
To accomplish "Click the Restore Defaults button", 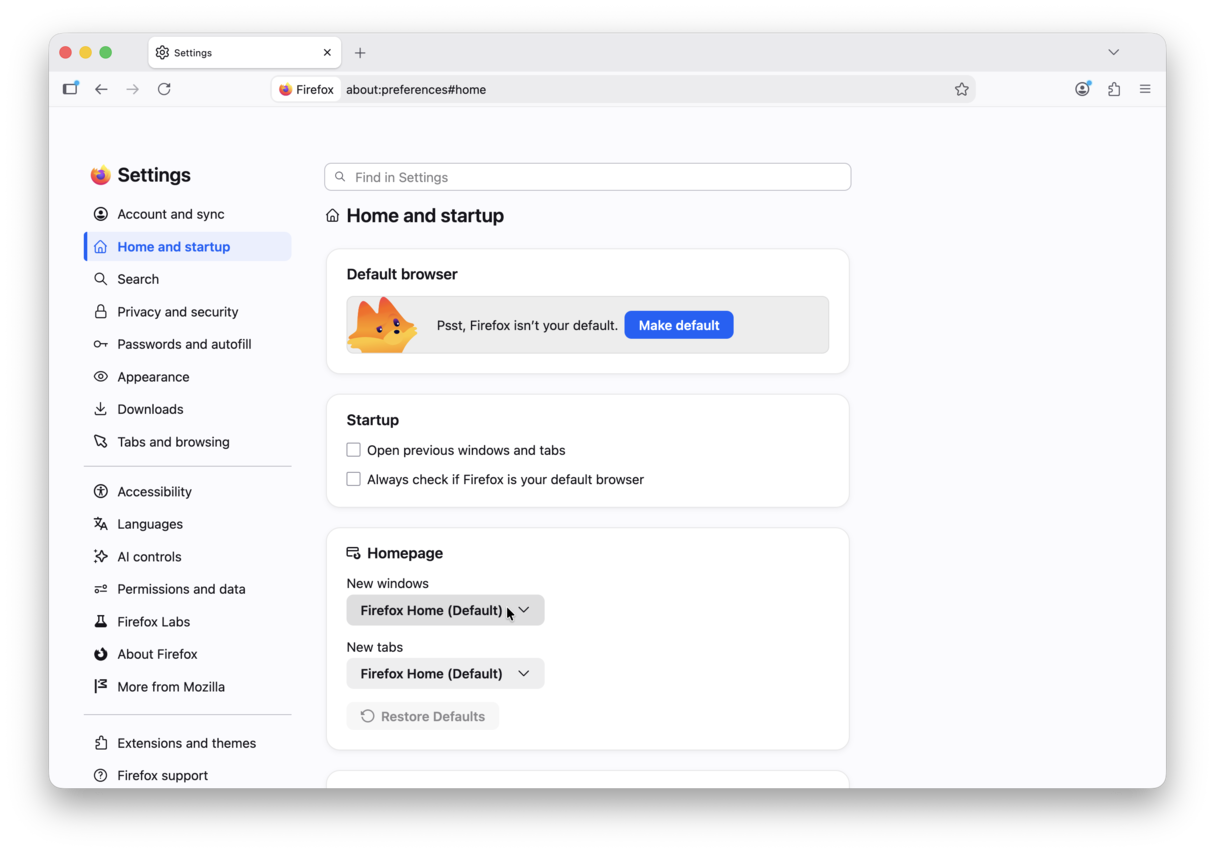I will (x=423, y=716).
